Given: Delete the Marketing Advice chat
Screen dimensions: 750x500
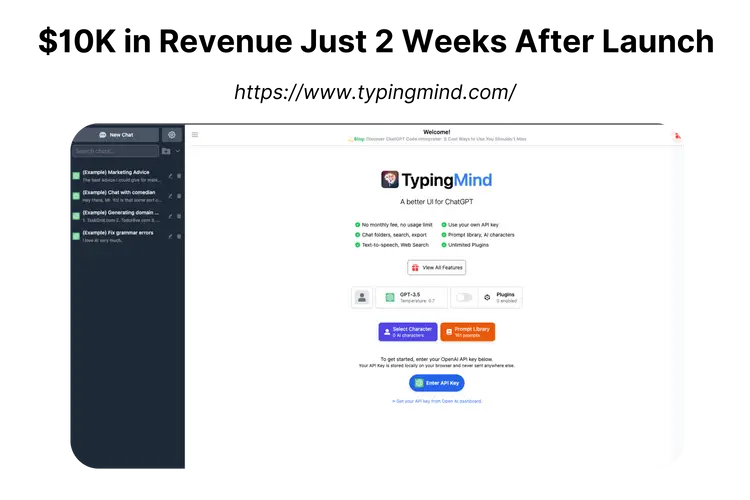Looking at the screenshot, I should pos(179,176).
